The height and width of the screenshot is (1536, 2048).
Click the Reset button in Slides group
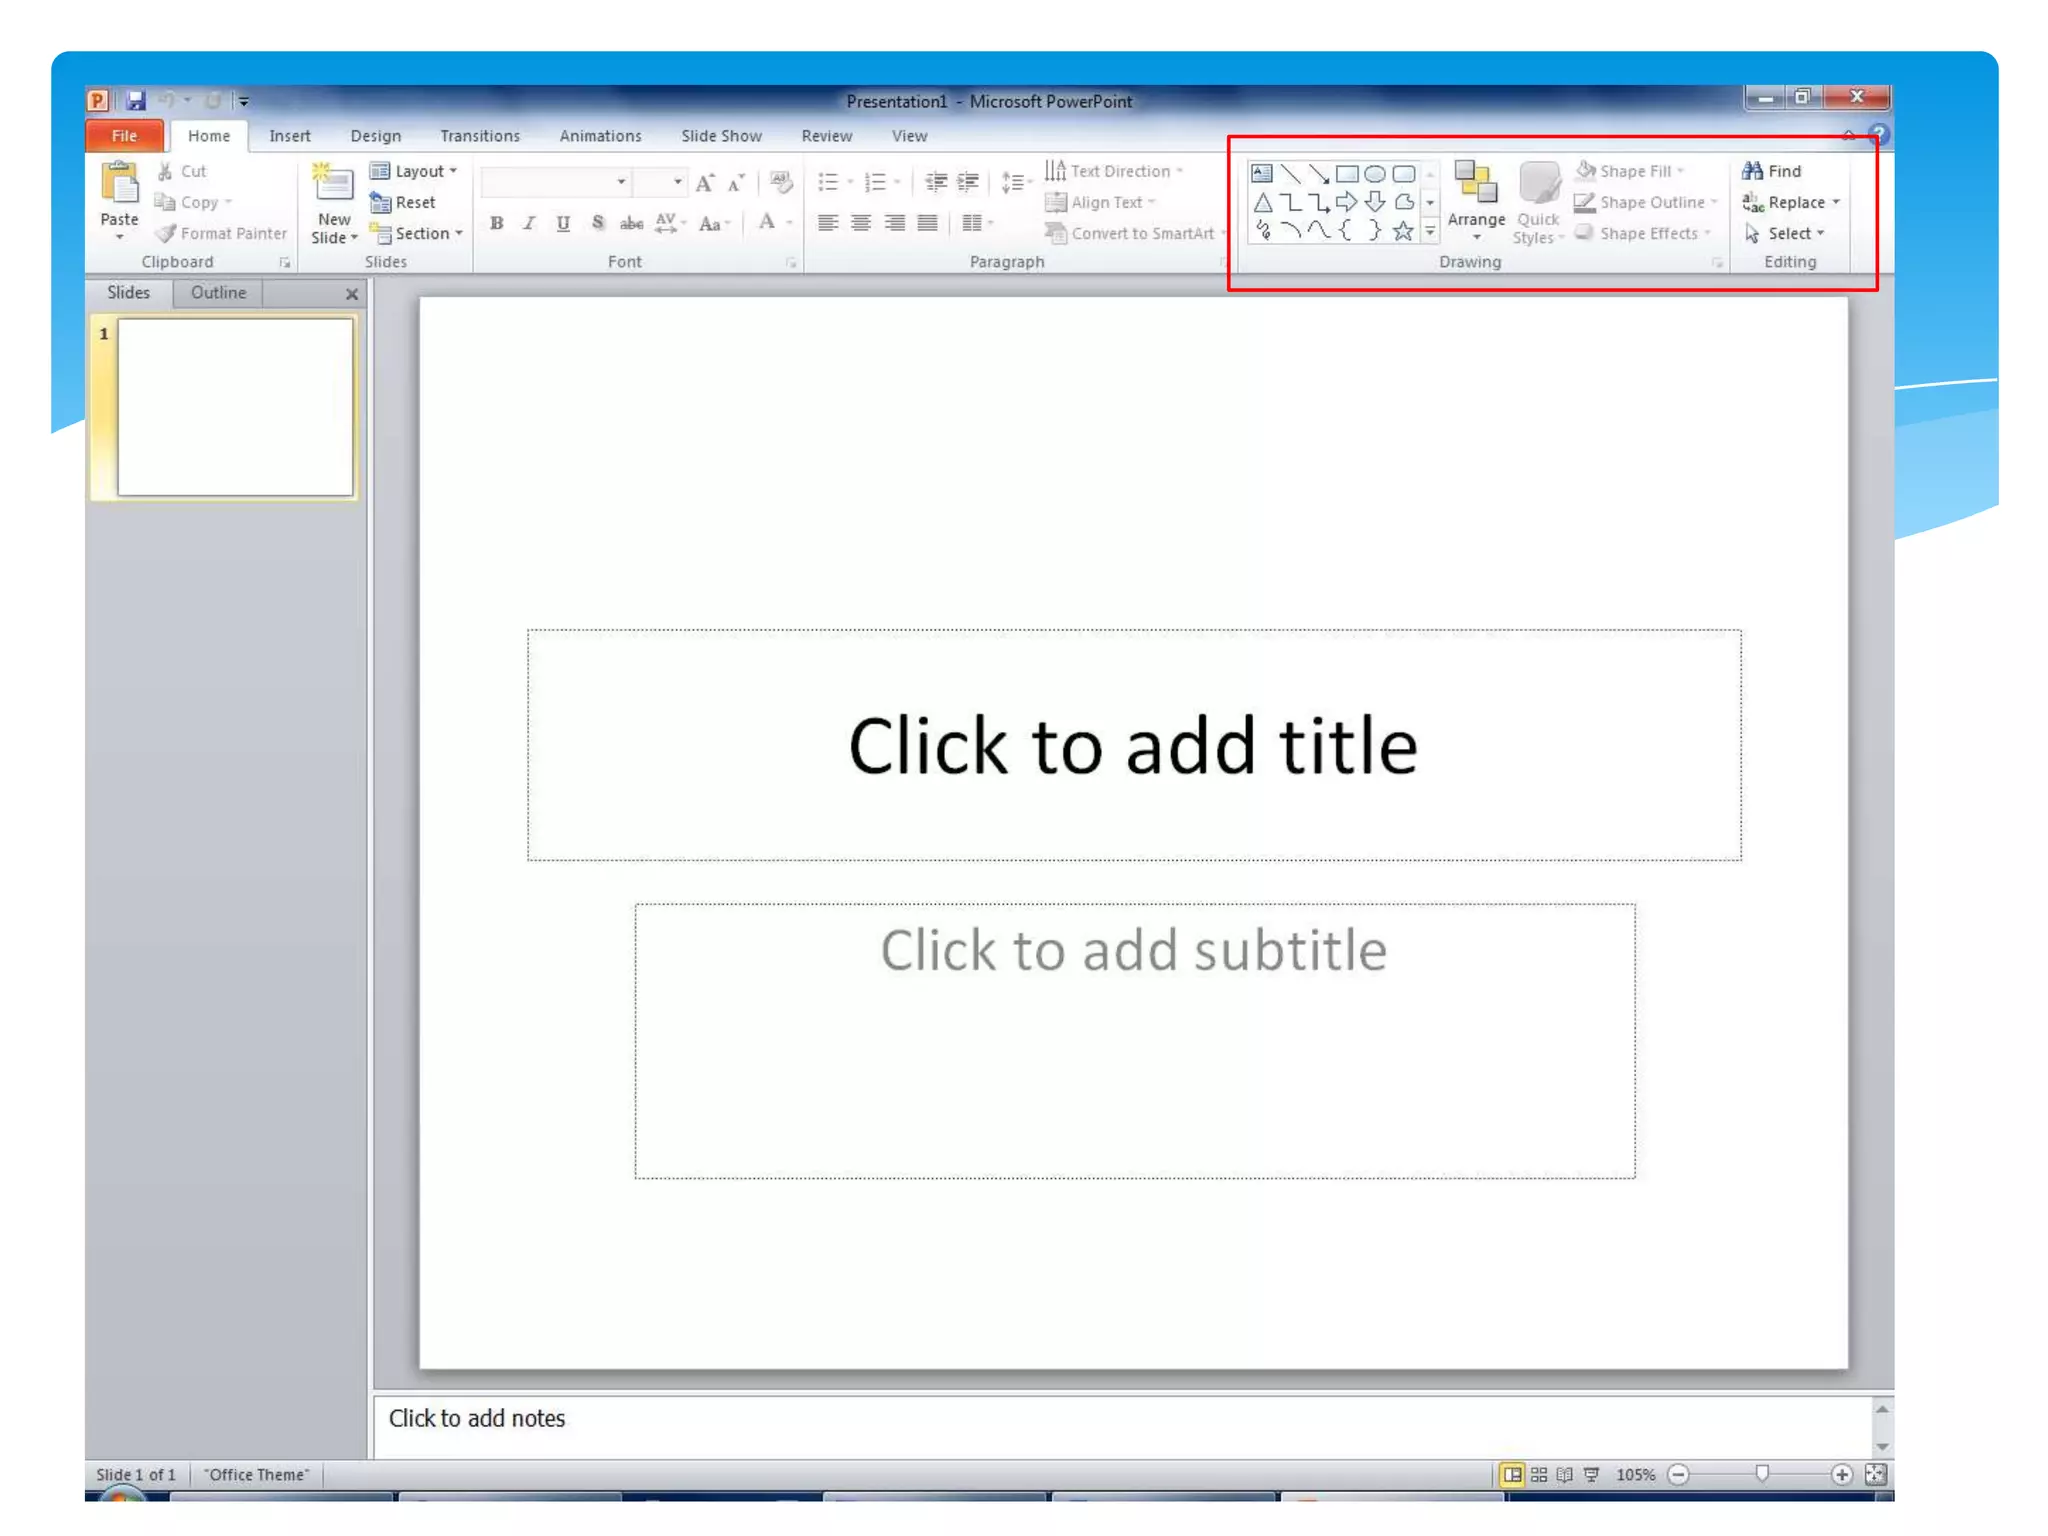click(405, 202)
